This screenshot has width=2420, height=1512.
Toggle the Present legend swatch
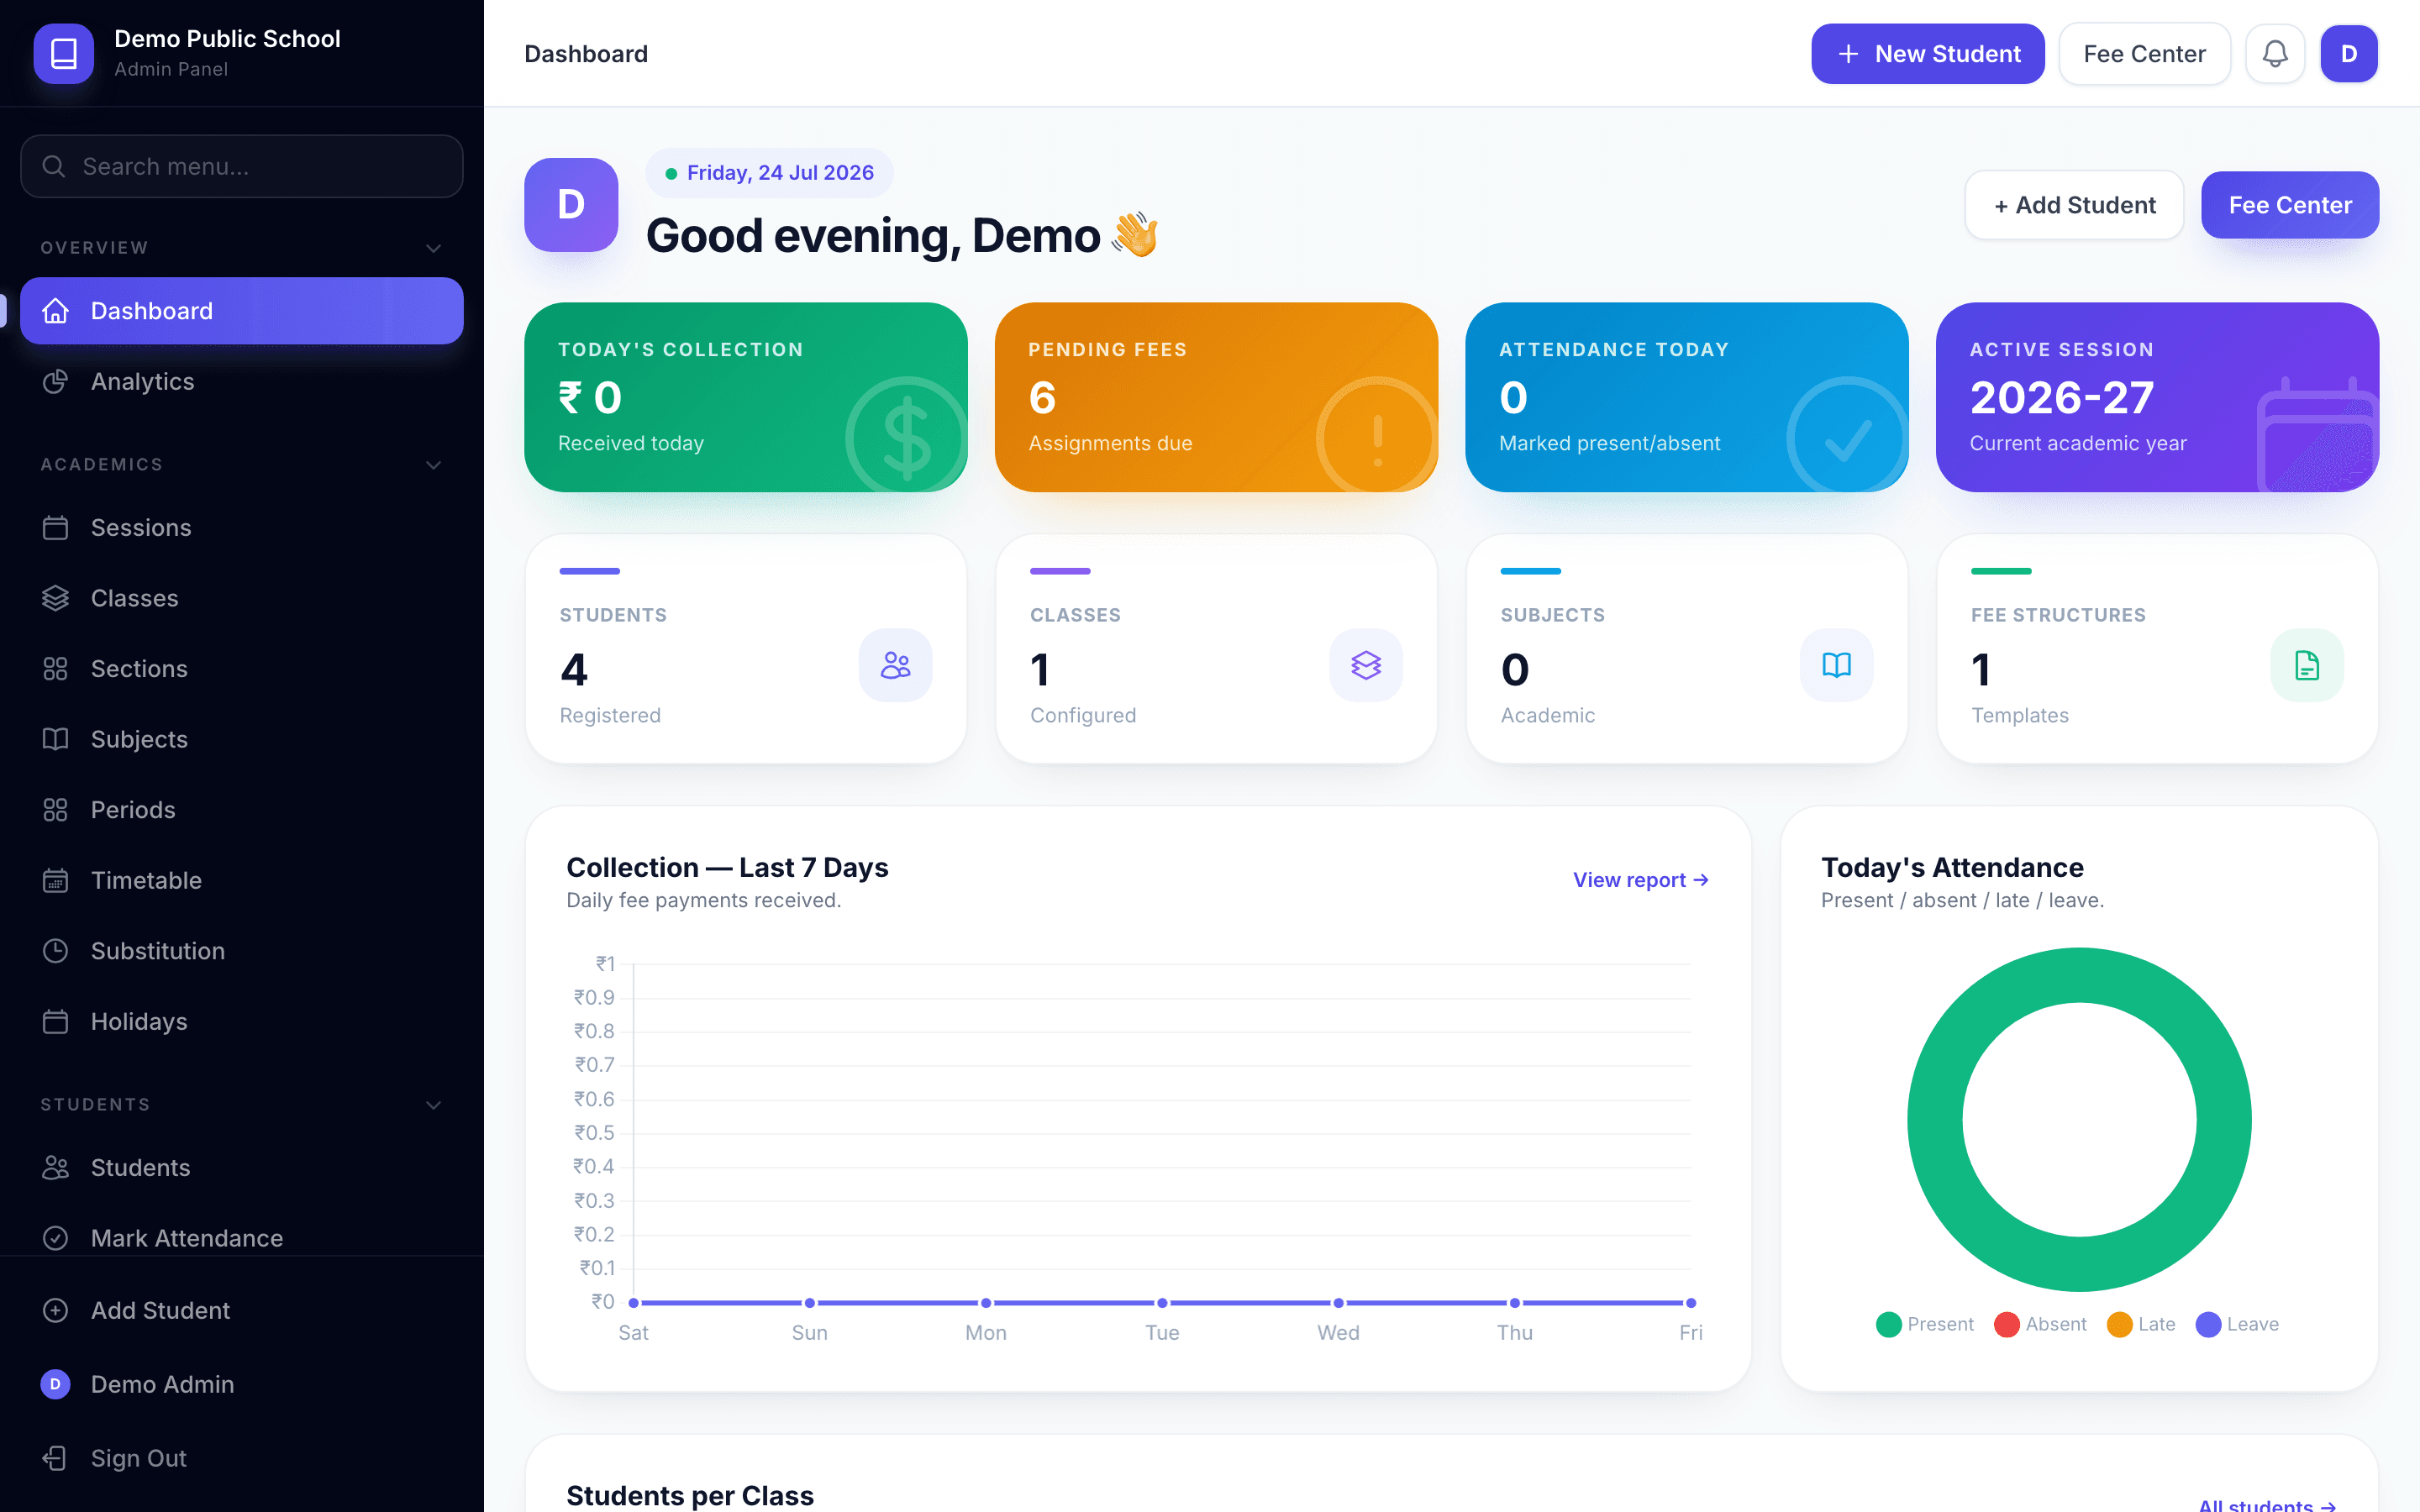(x=1888, y=1324)
